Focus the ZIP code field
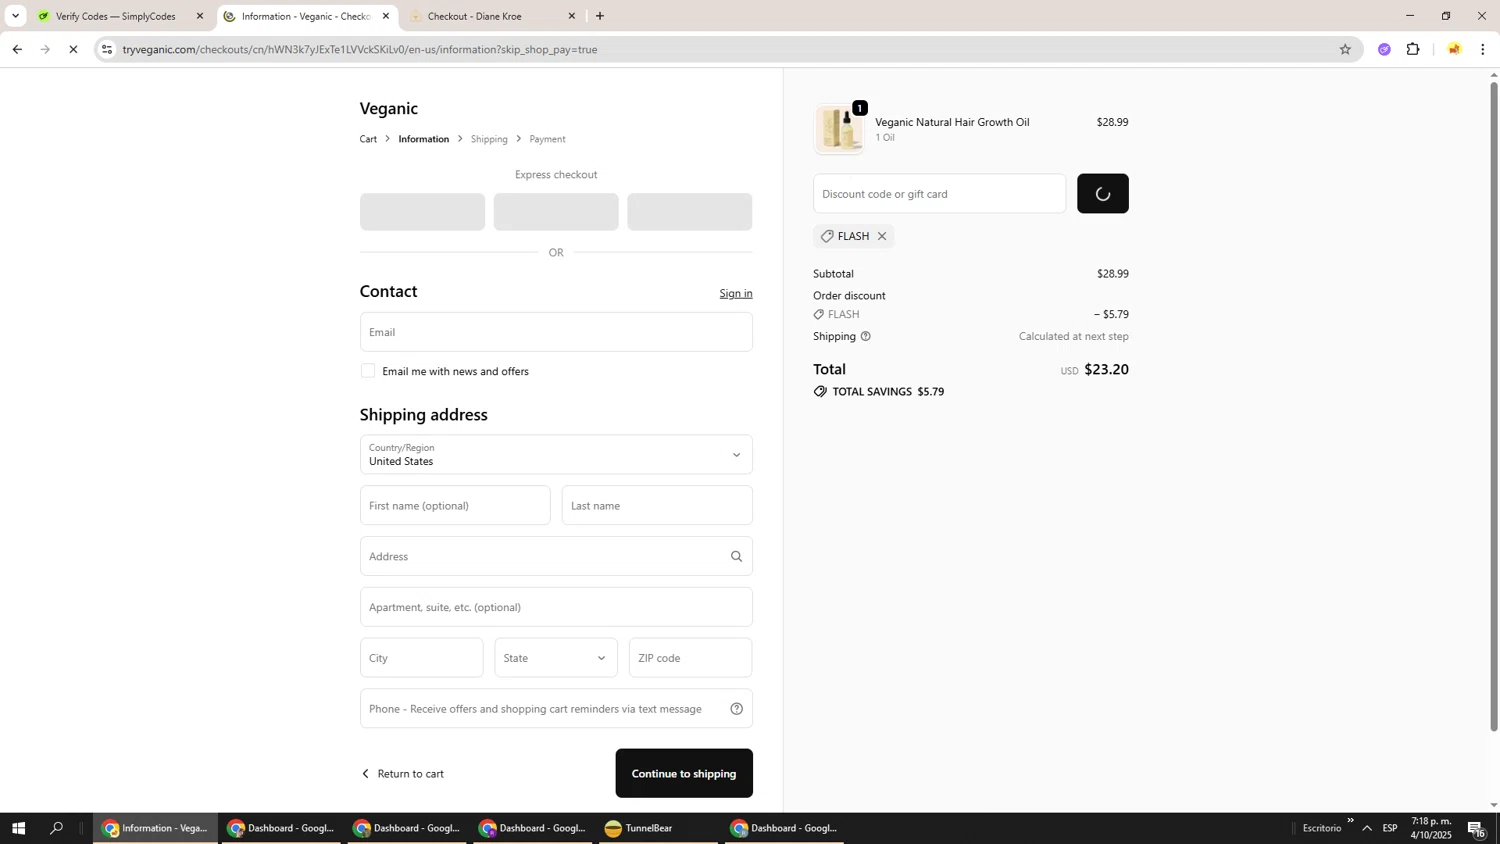 (690, 658)
